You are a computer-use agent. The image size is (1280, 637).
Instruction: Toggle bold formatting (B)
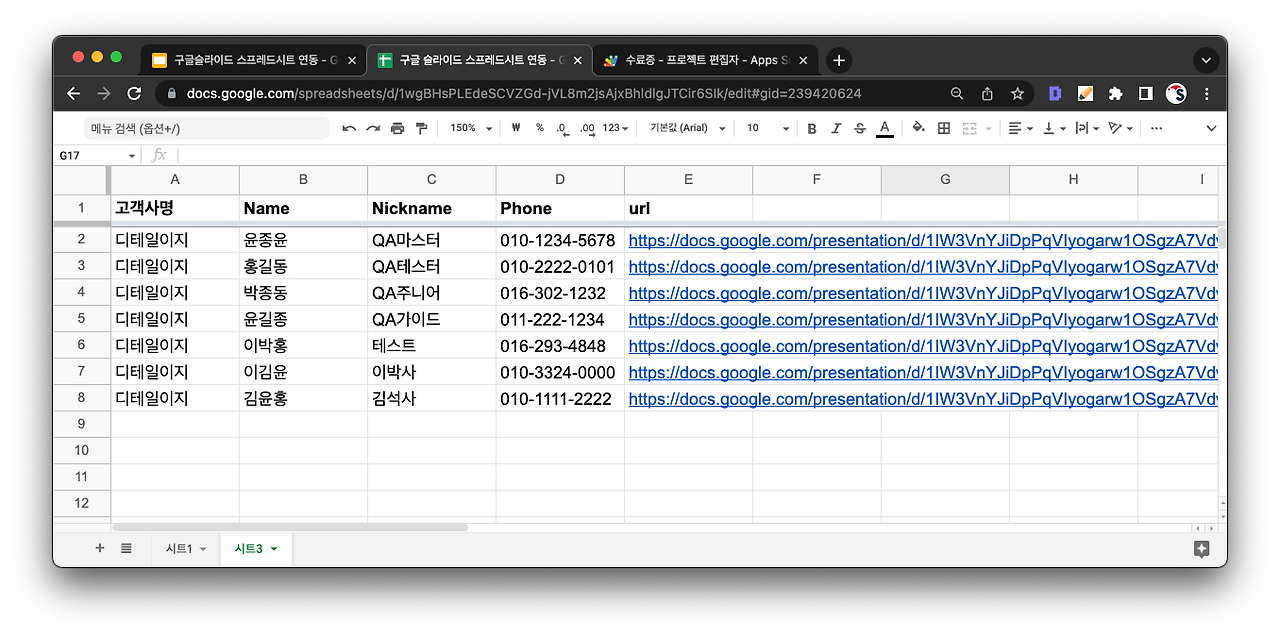point(812,128)
